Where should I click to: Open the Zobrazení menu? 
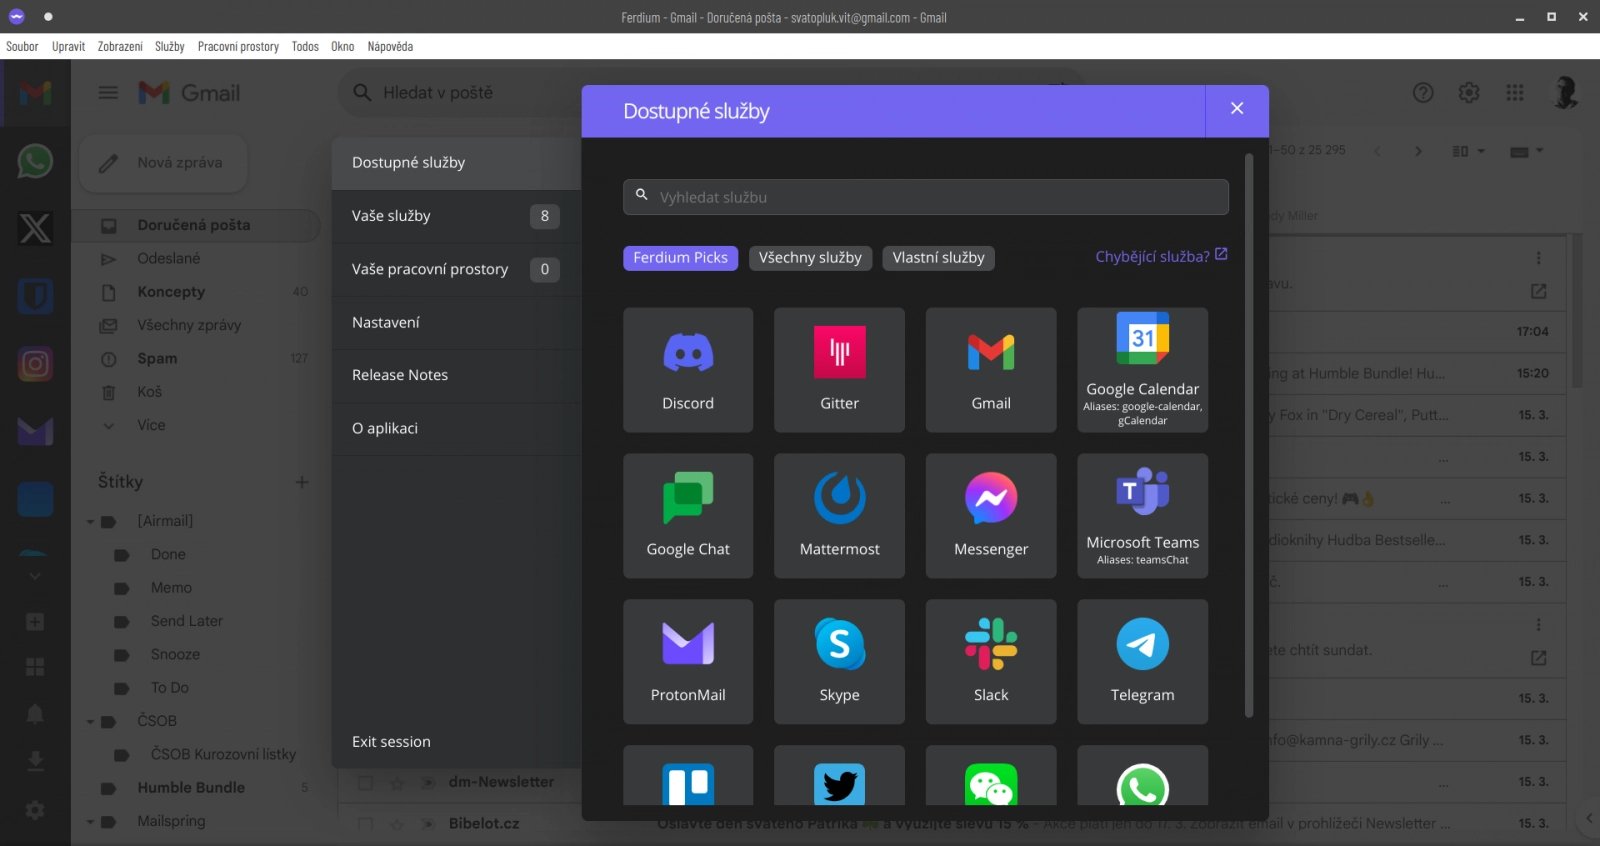(x=120, y=46)
